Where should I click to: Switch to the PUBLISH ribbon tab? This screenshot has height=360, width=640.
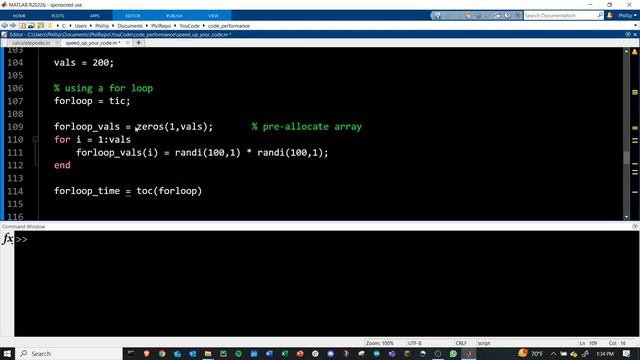pyautogui.click(x=174, y=16)
